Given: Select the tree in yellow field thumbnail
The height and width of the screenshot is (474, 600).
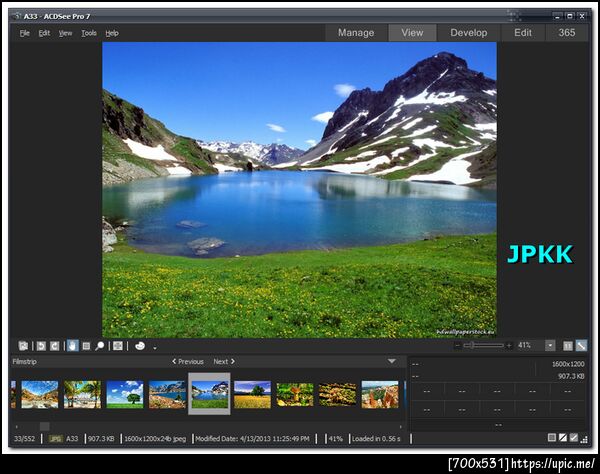Looking at the screenshot, I should point(252,394).
